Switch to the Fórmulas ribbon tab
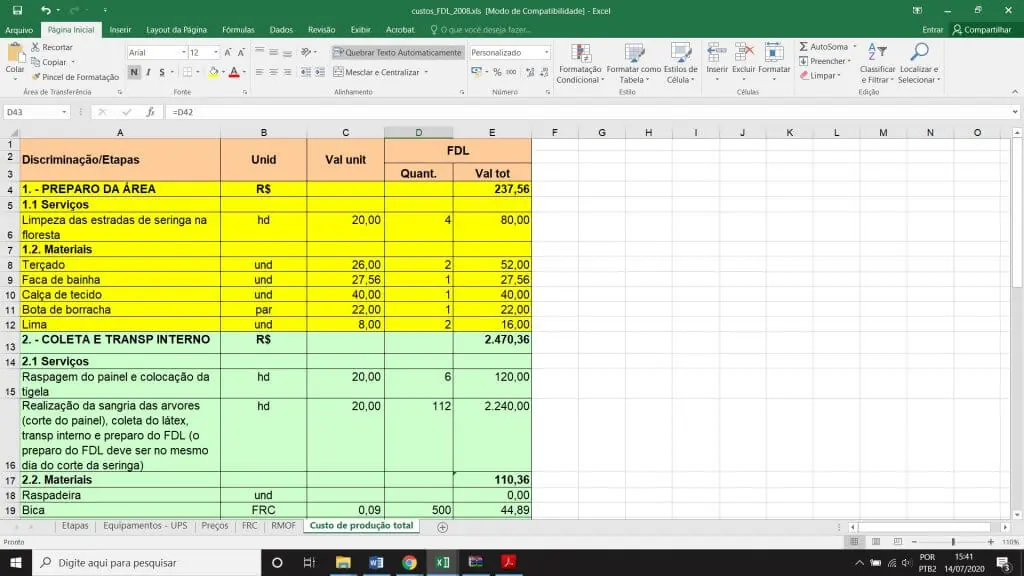 238,30
